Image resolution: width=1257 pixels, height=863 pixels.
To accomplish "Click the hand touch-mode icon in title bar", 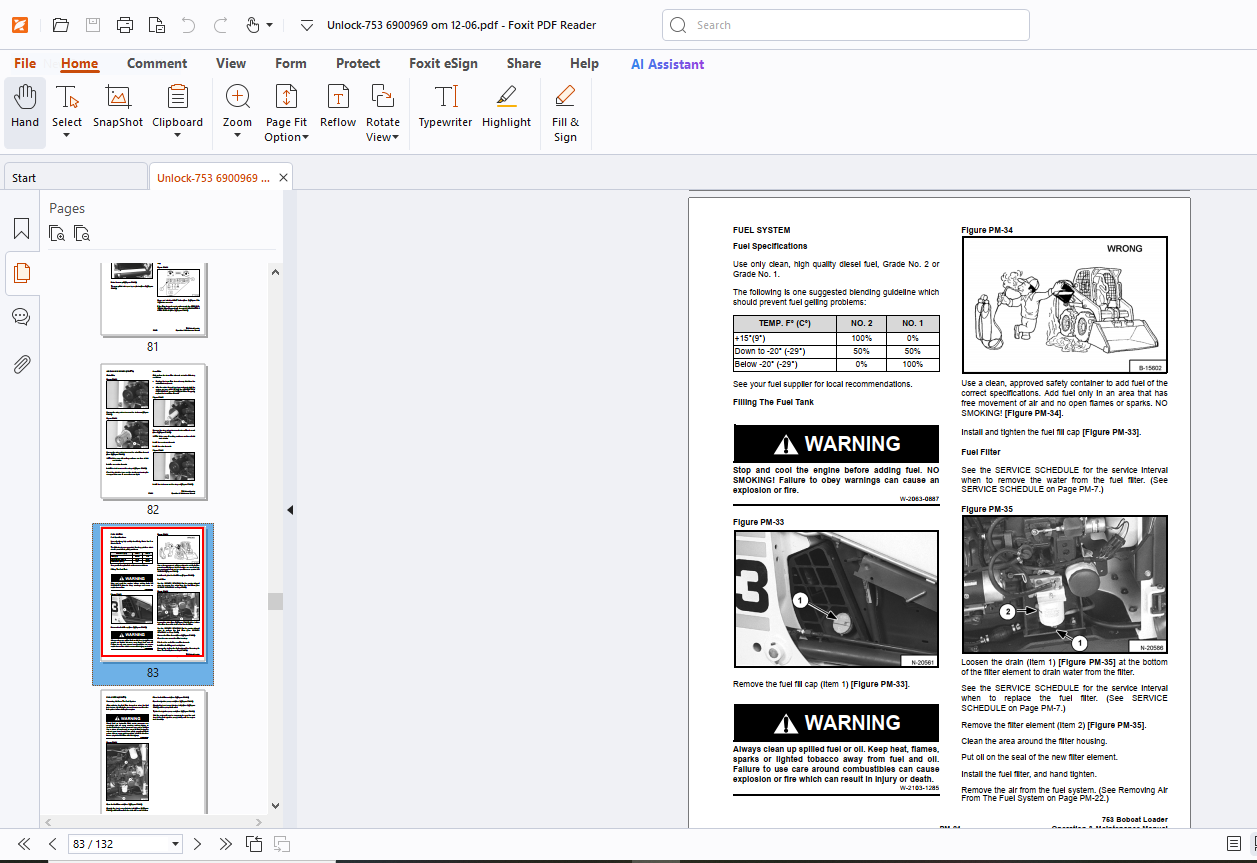I will pos(253,25).
